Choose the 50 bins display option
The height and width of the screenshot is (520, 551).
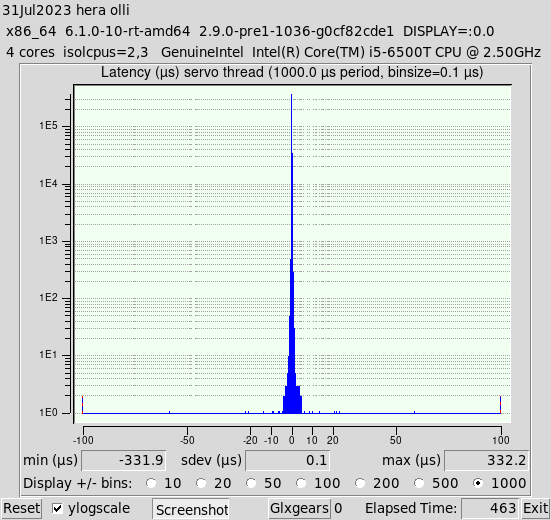click(251, 483)
